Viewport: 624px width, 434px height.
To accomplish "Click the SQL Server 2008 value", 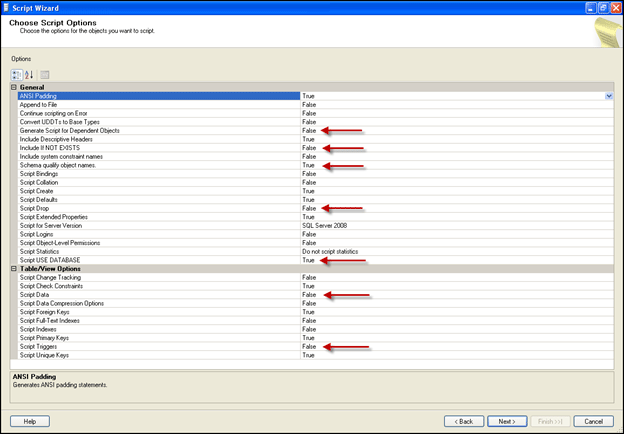I will tap(324, 226).
